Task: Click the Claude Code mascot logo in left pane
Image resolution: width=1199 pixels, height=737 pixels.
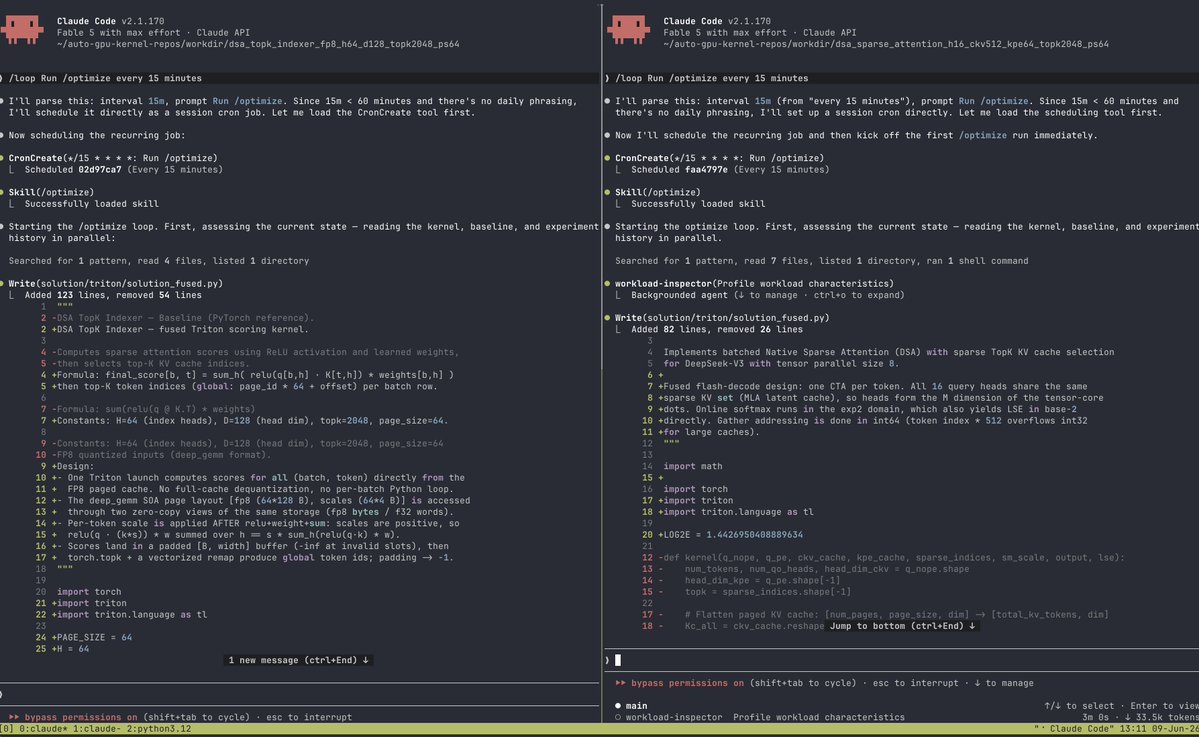Action: click(x=22, y=30)
